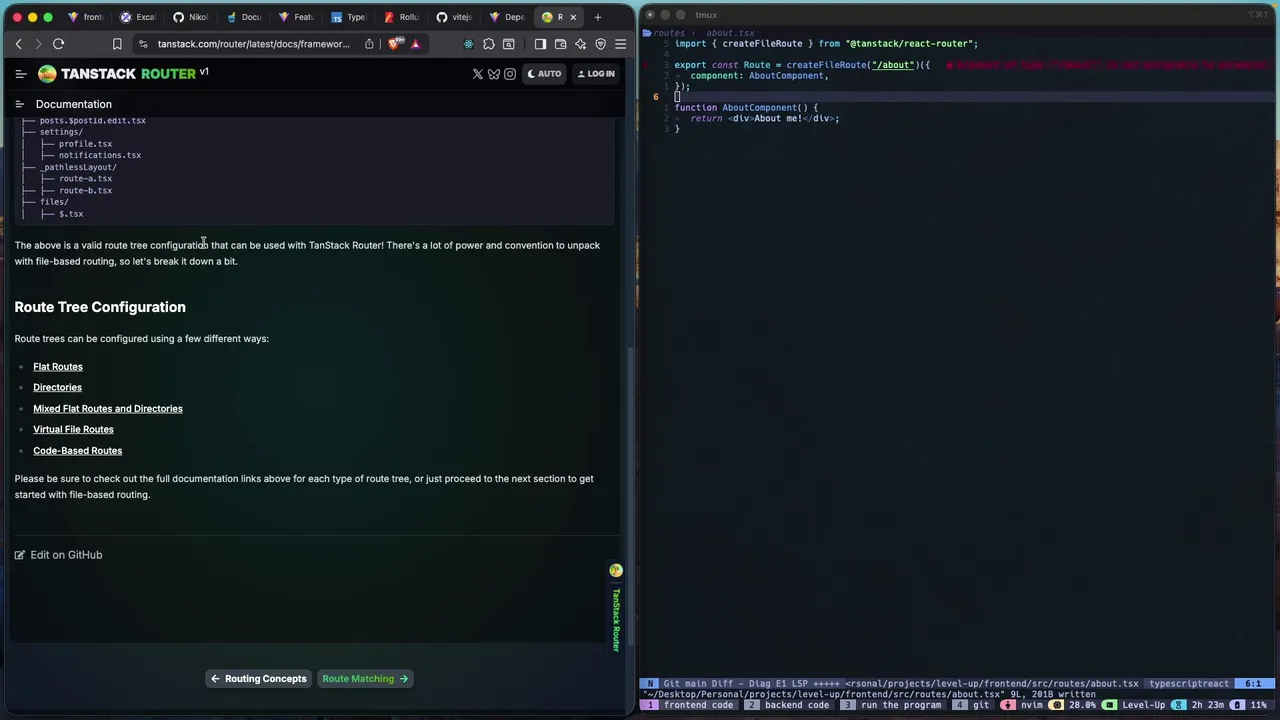Click the TanStack Router logo
Viewport: 1280px width, 720px height.
click(x=123, y=74)
